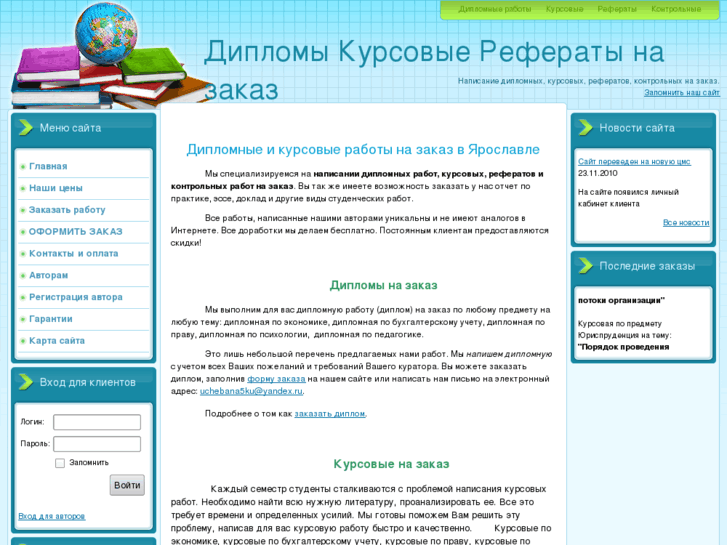Image resolution: width=727 pixels, height=545 pixels.
Task: Click the bullet icon next to Главная
Action: click(x=23, y=167)
